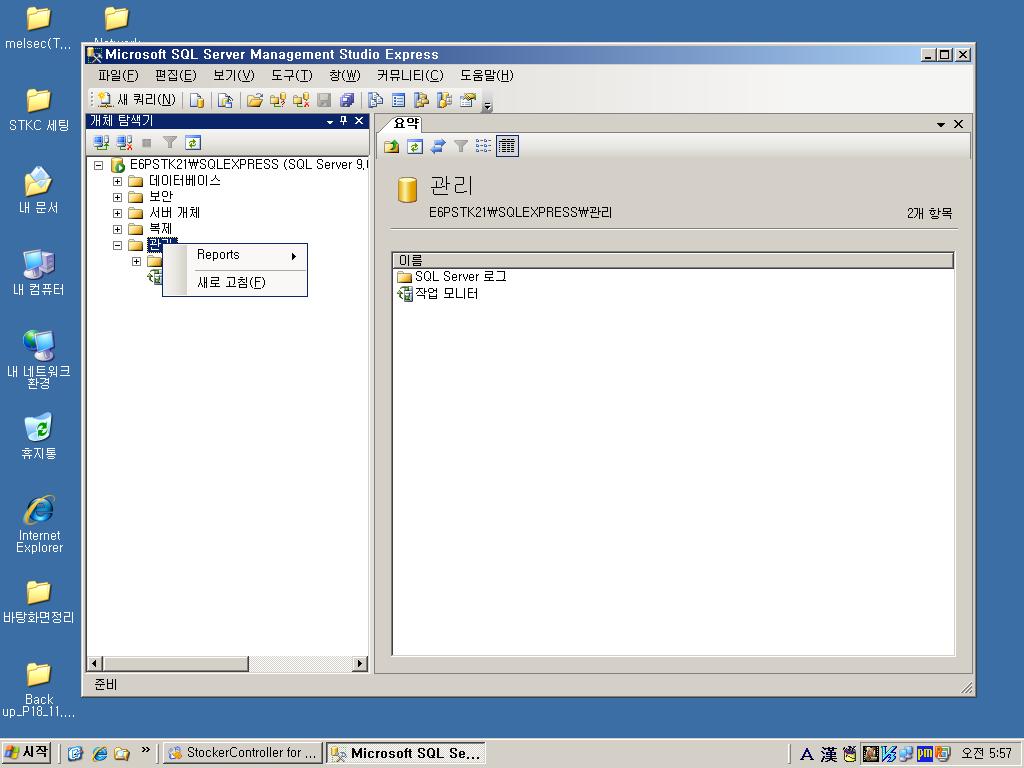
Task: Open the 도구(T) menu
Action: click(292, 76)
